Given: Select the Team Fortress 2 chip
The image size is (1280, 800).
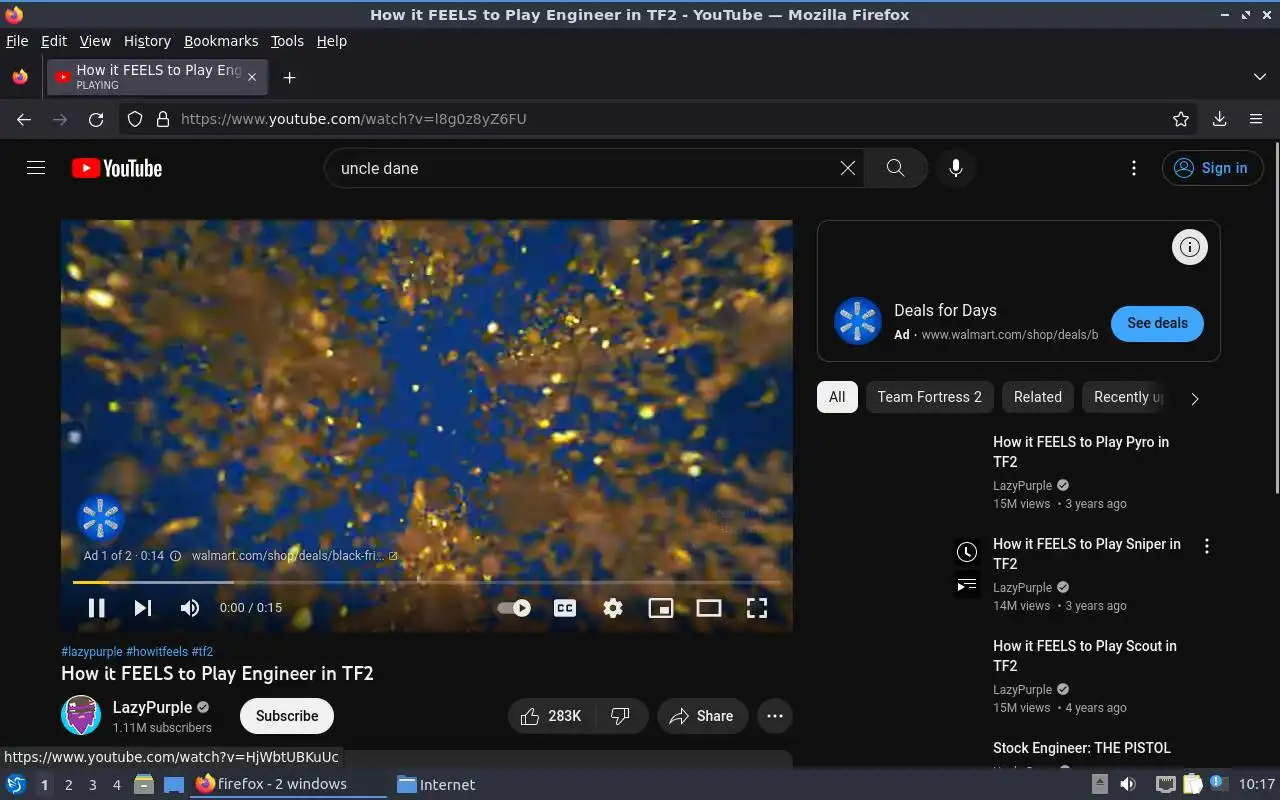Looking at the screenshot, I should (929, 397).
